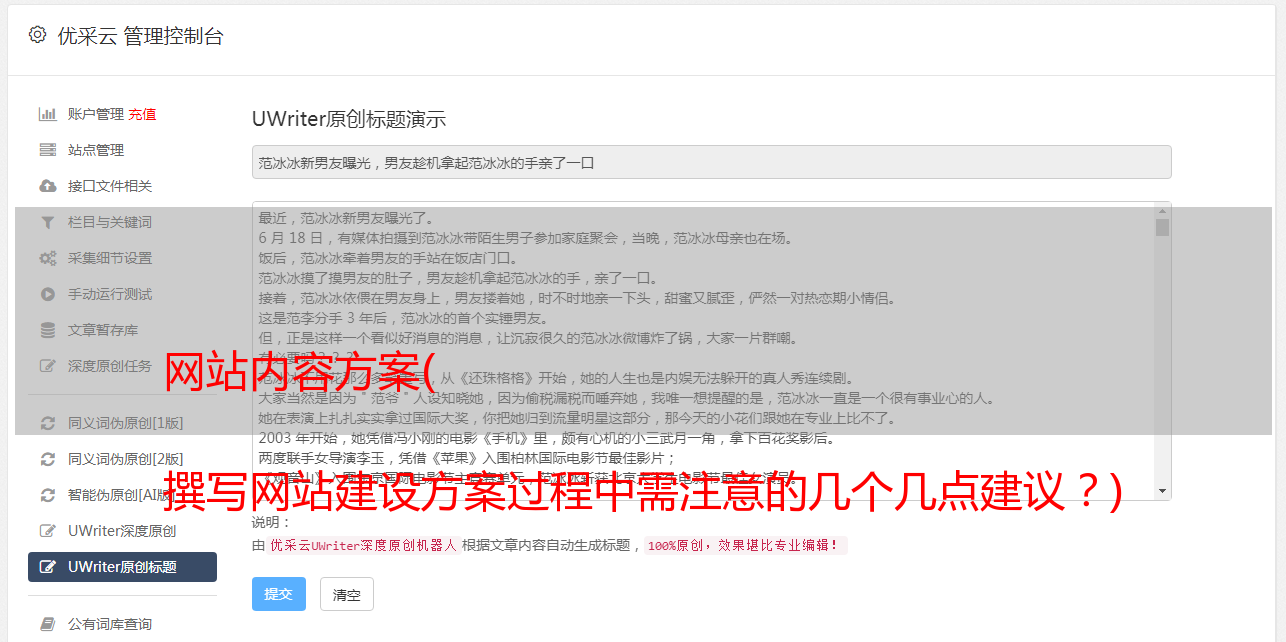
Task: Select the 站点管理 server icon
Action: click(x=47, y=150)
